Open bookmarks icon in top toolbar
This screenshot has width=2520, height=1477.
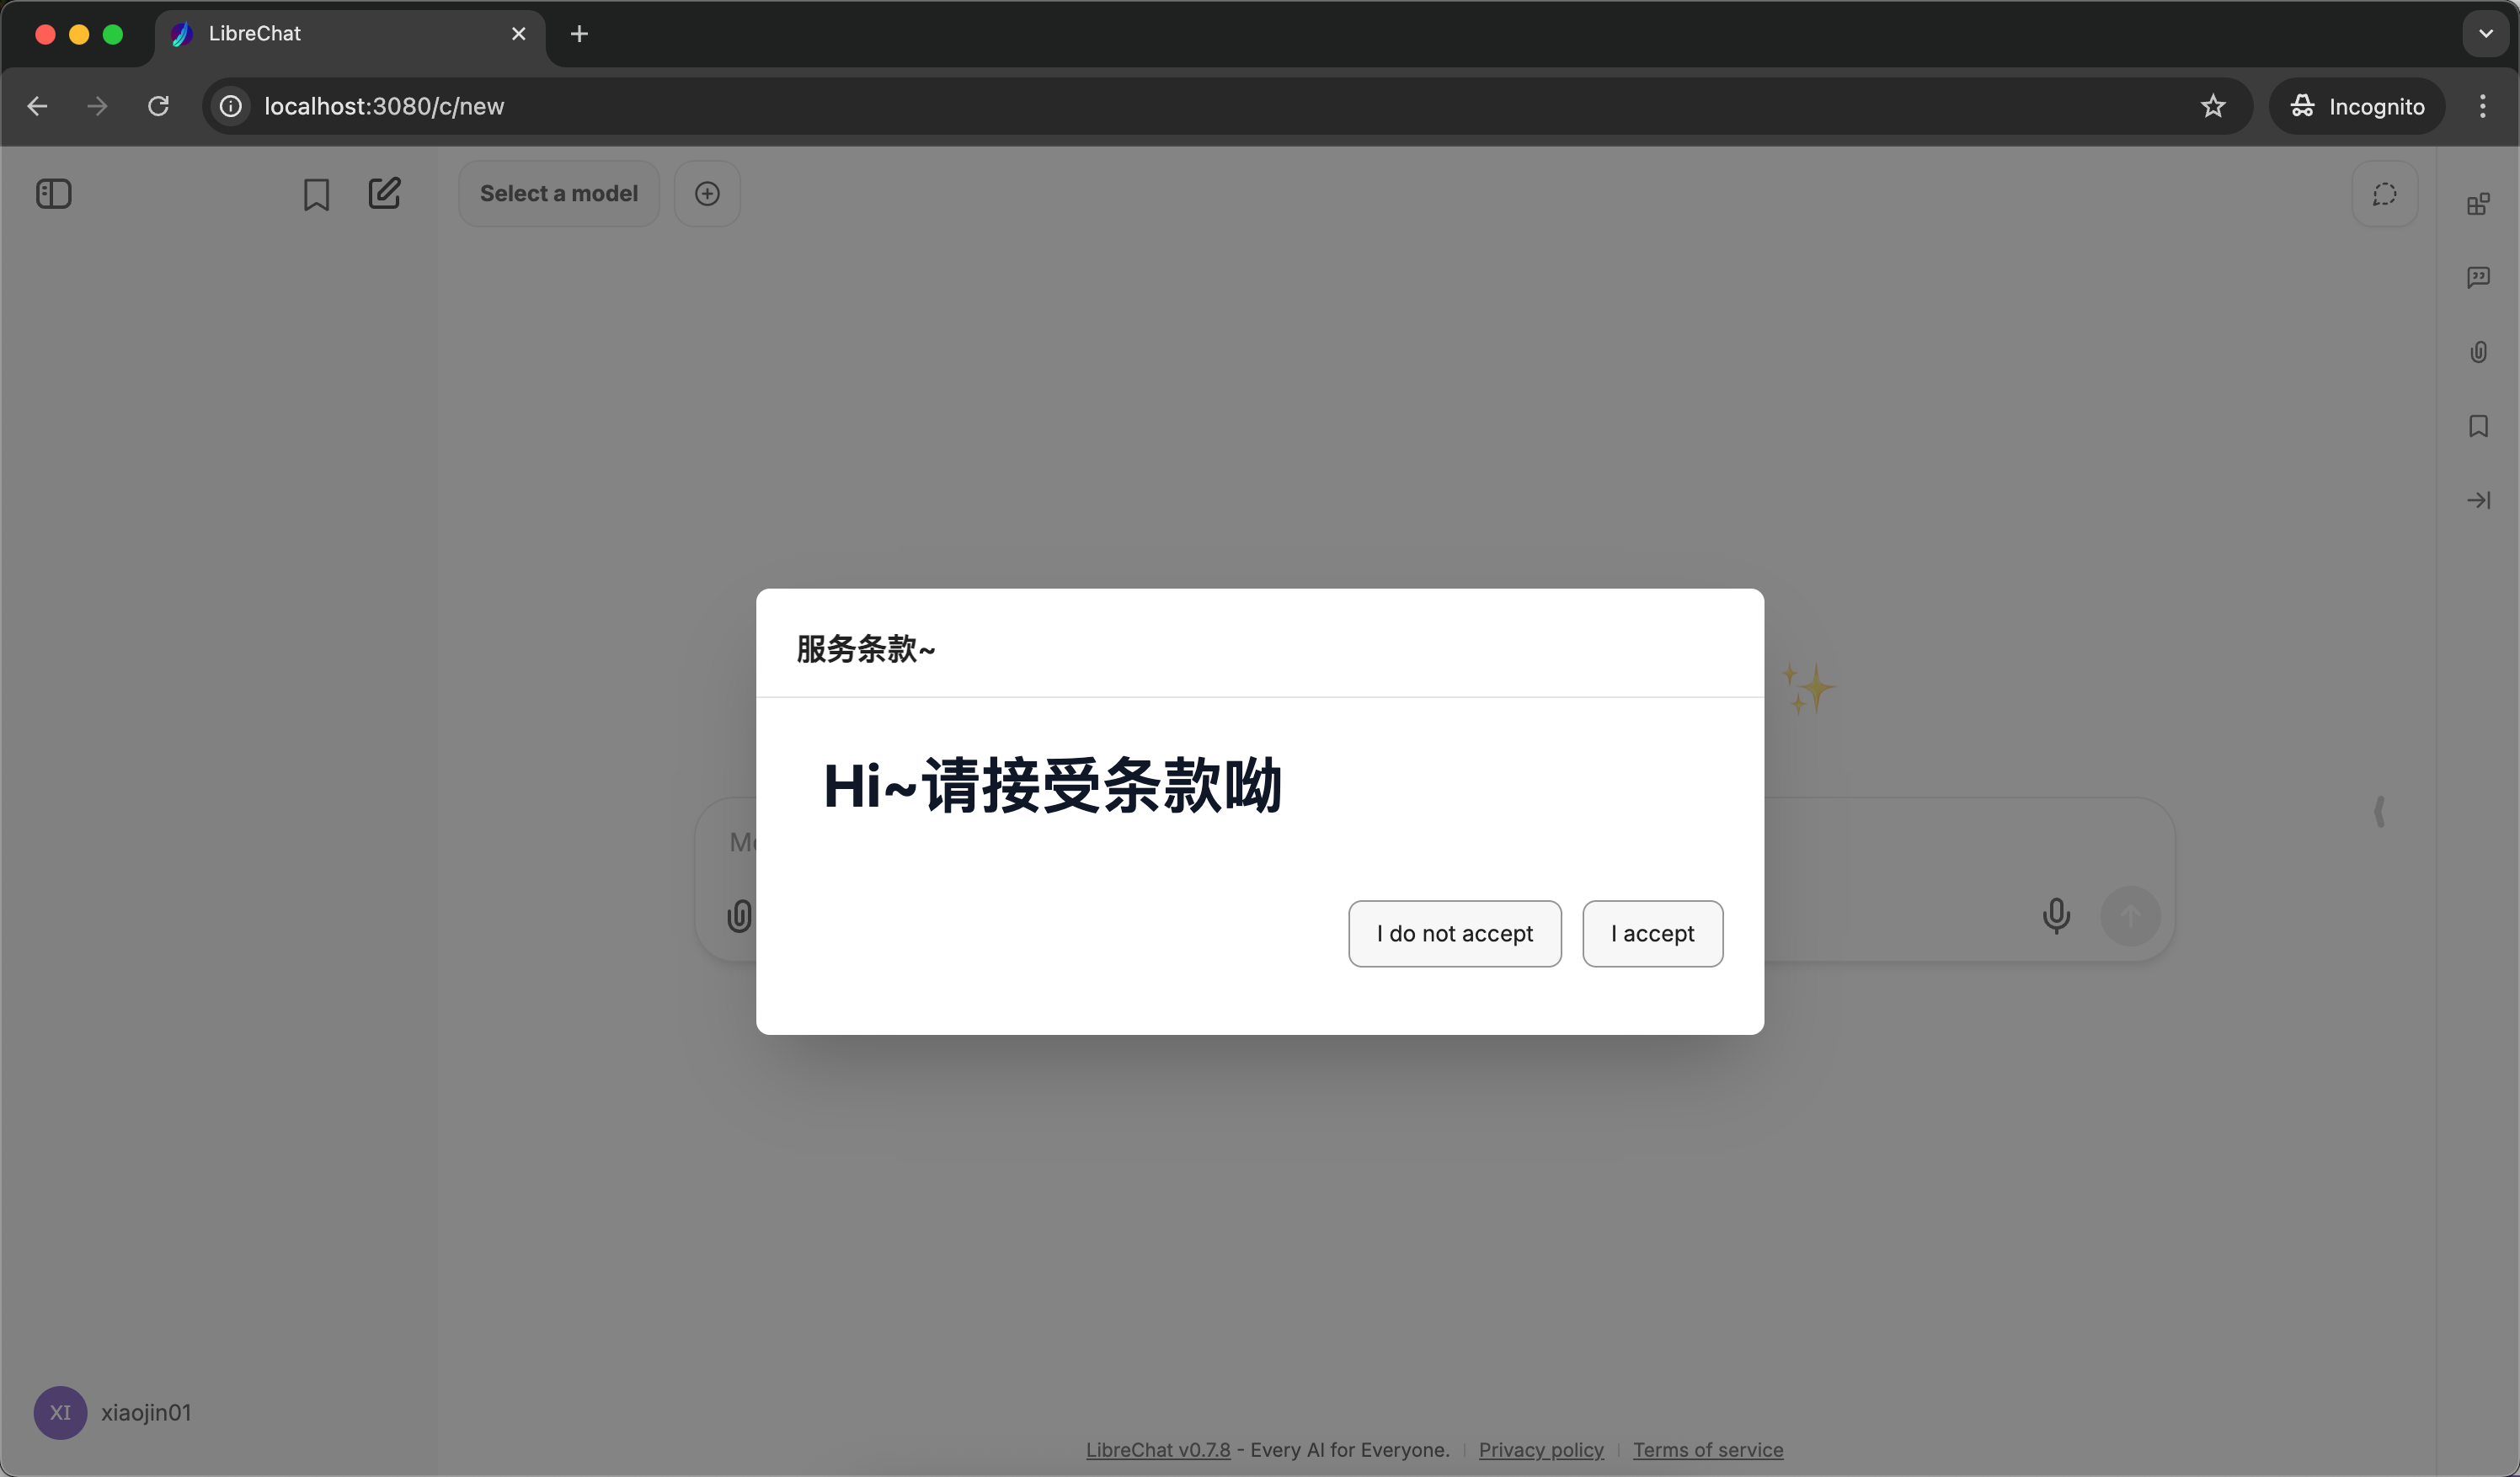(x=316, y=194)
